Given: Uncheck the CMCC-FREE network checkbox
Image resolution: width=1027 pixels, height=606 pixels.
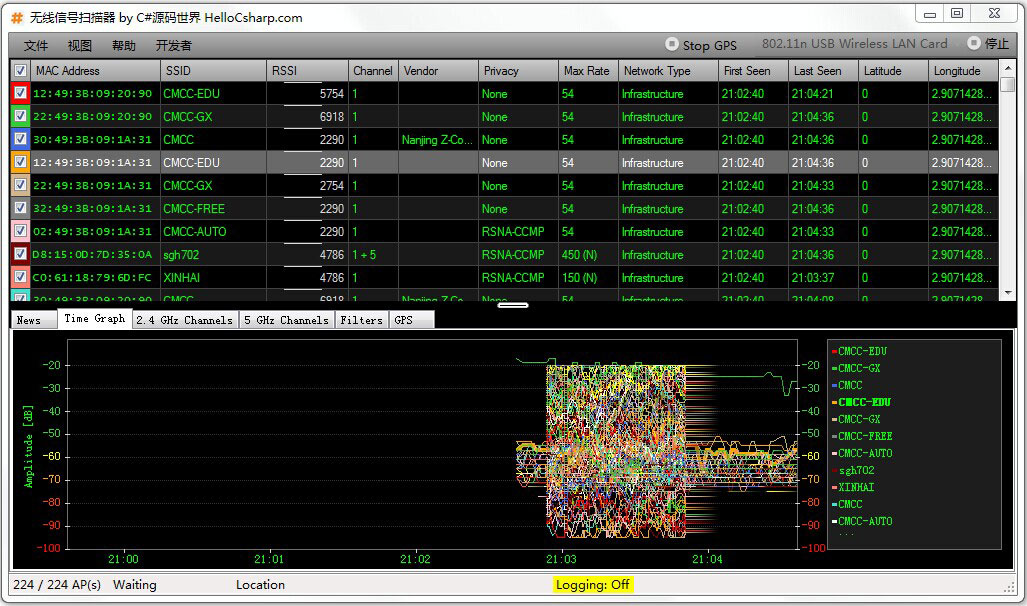Looking at the screenshot, I should pyautogui.click(x=20, y=208).
